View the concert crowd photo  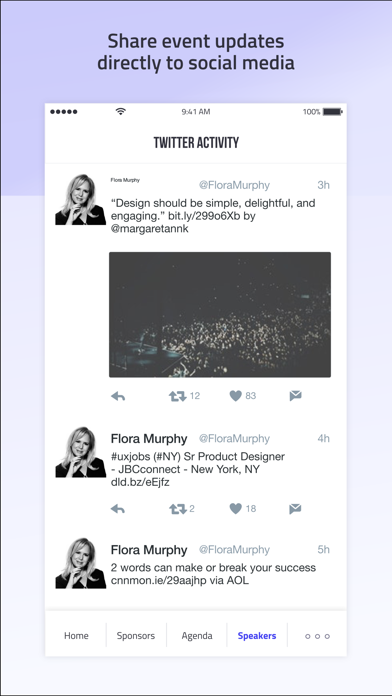(x=220, y=315)
